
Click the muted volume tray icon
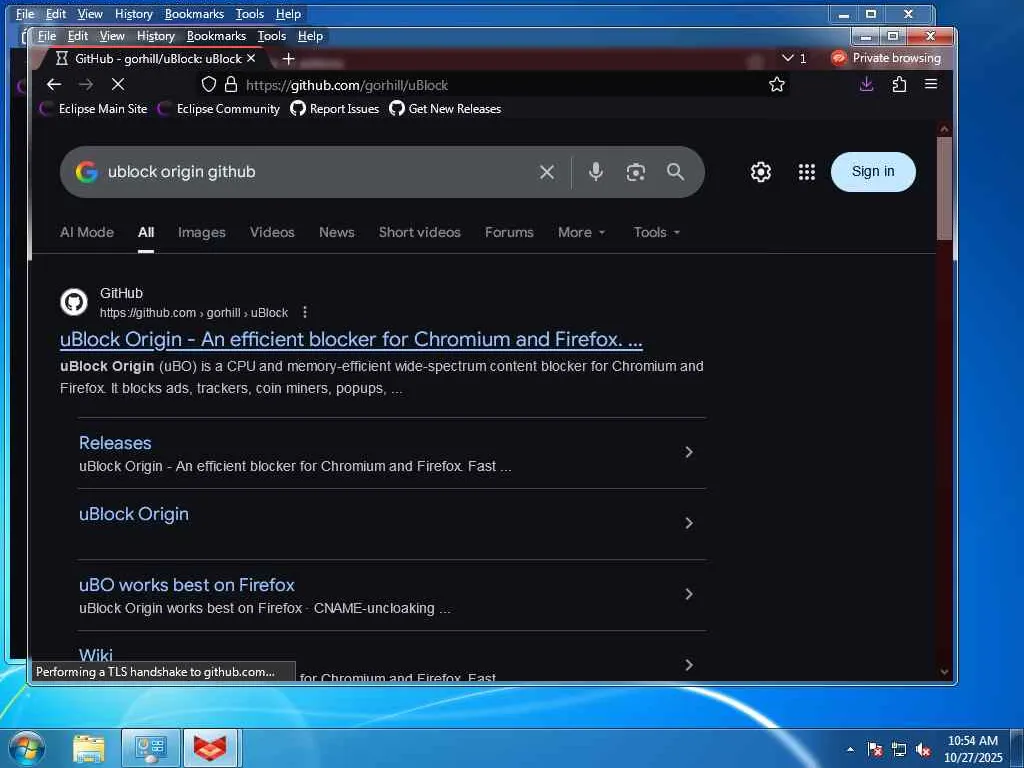923,749
